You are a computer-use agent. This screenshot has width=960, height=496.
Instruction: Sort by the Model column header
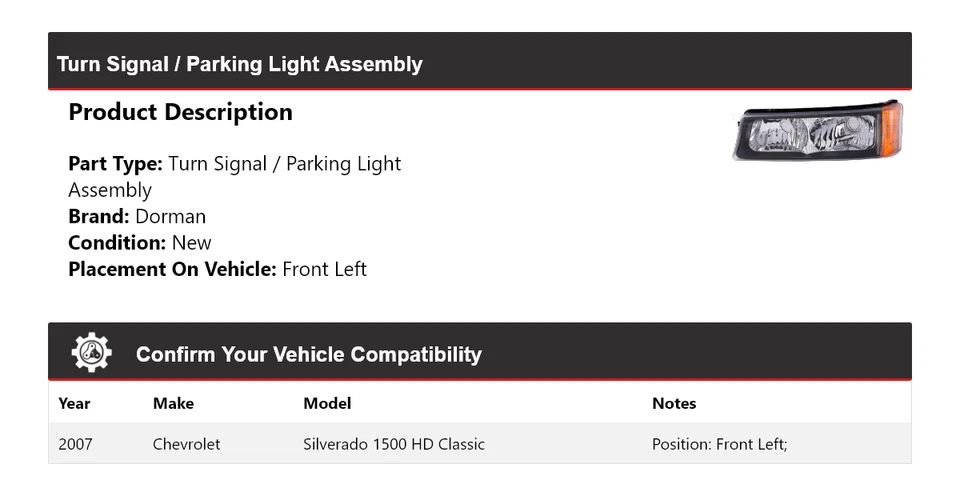327,403
